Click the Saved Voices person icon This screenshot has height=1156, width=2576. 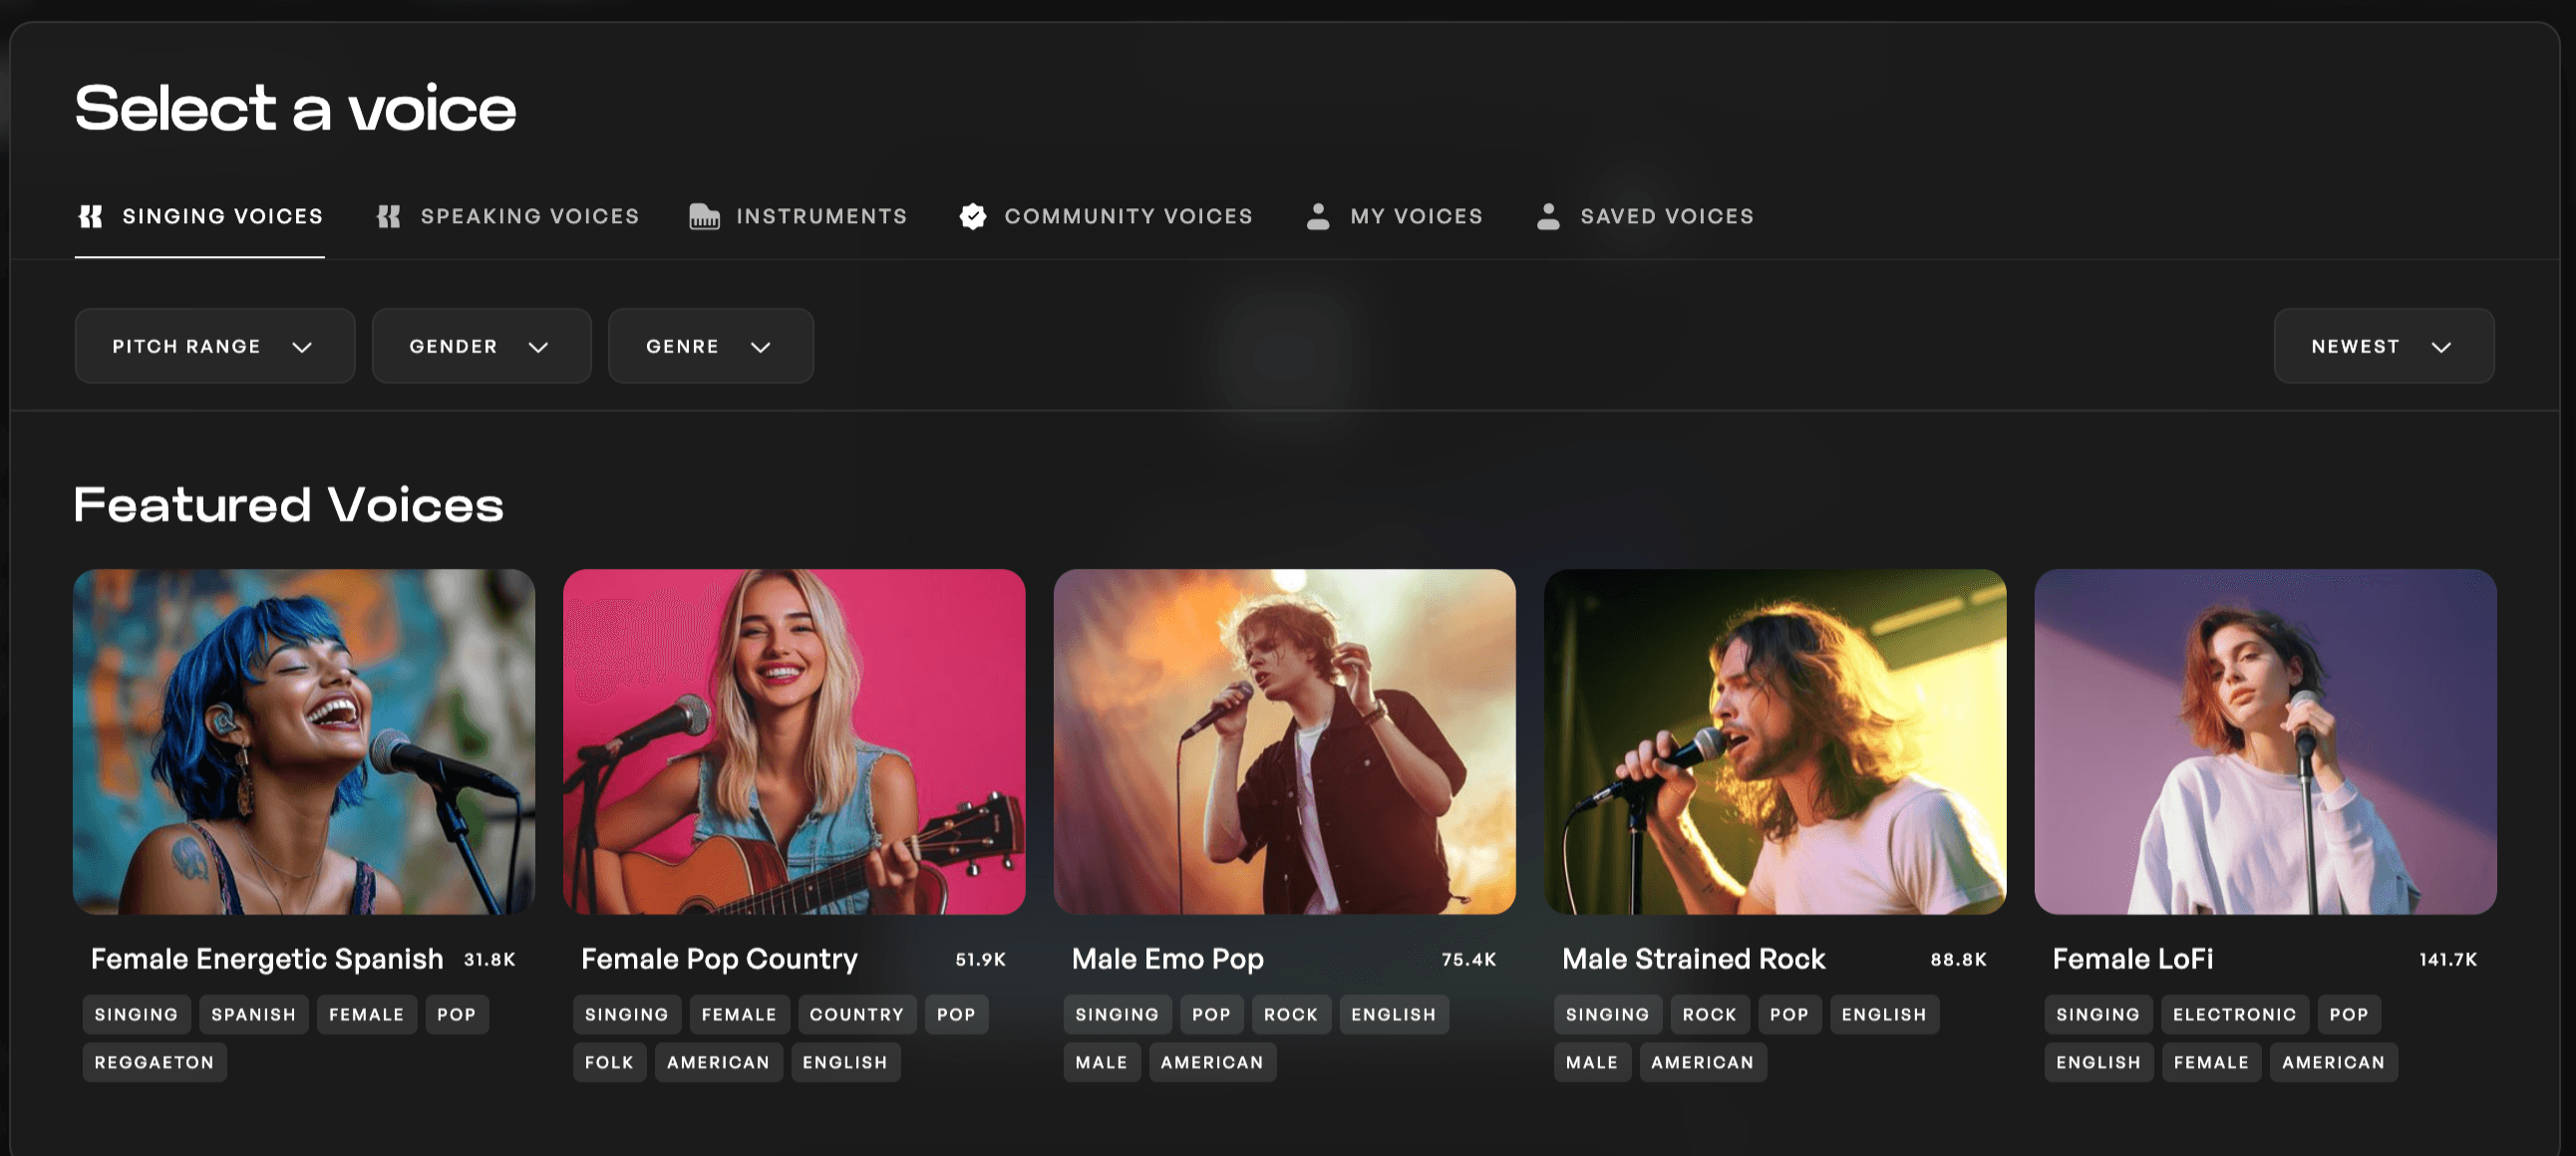1548,216
